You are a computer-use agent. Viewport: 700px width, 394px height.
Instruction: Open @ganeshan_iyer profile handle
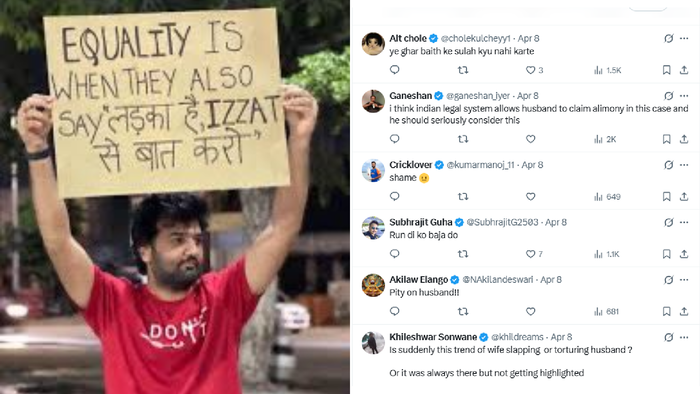478,95
